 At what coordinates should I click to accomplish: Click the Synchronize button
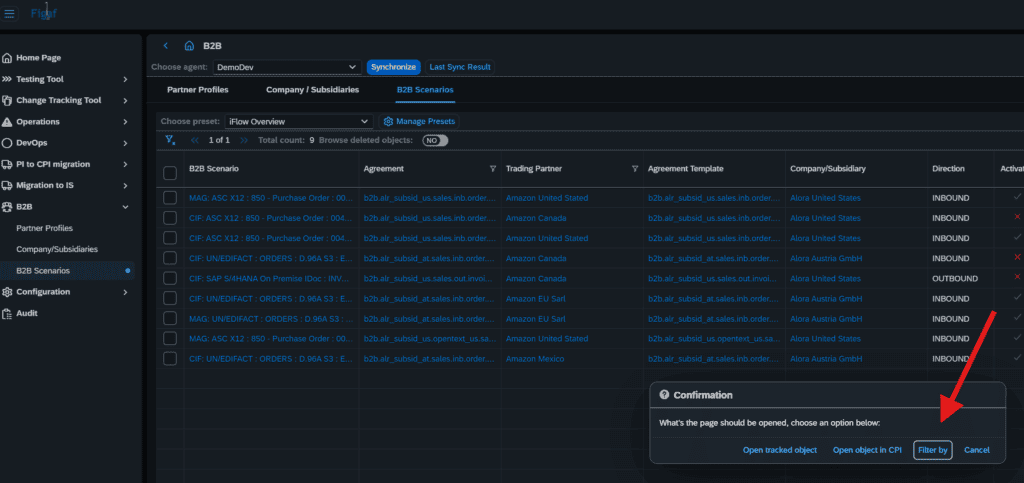tap(393, 67)
